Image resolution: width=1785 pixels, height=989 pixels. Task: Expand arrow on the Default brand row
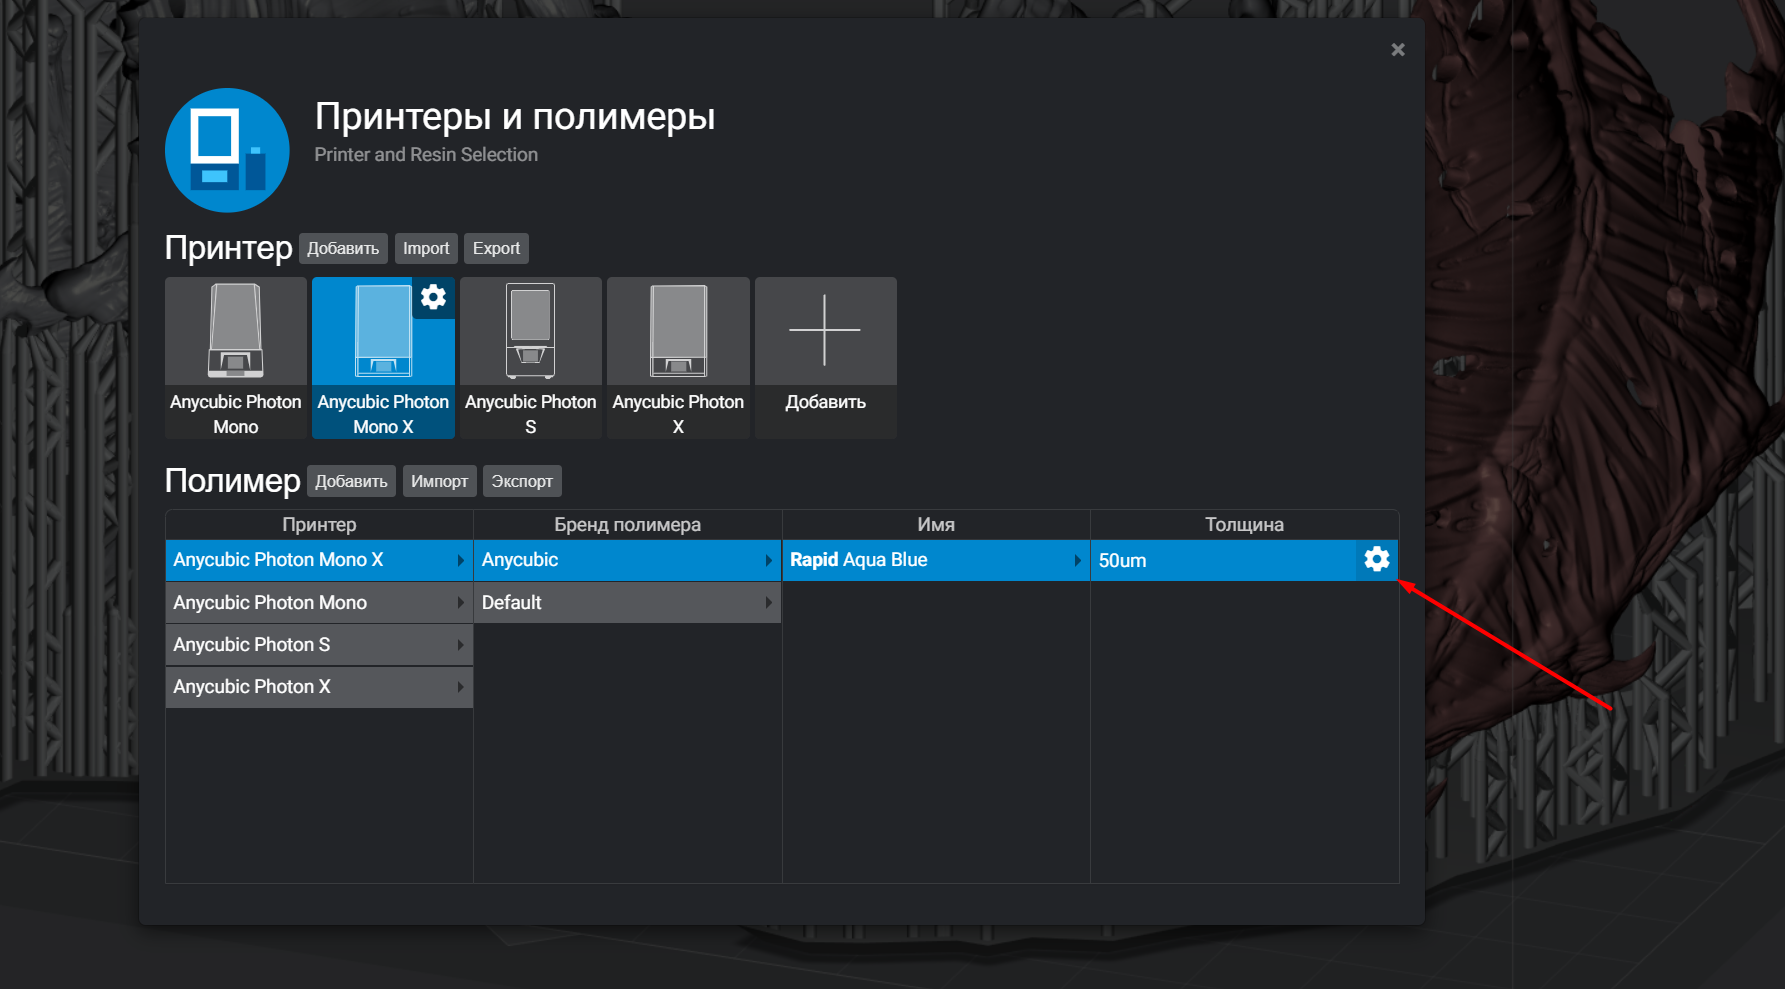tap(768, 603)
